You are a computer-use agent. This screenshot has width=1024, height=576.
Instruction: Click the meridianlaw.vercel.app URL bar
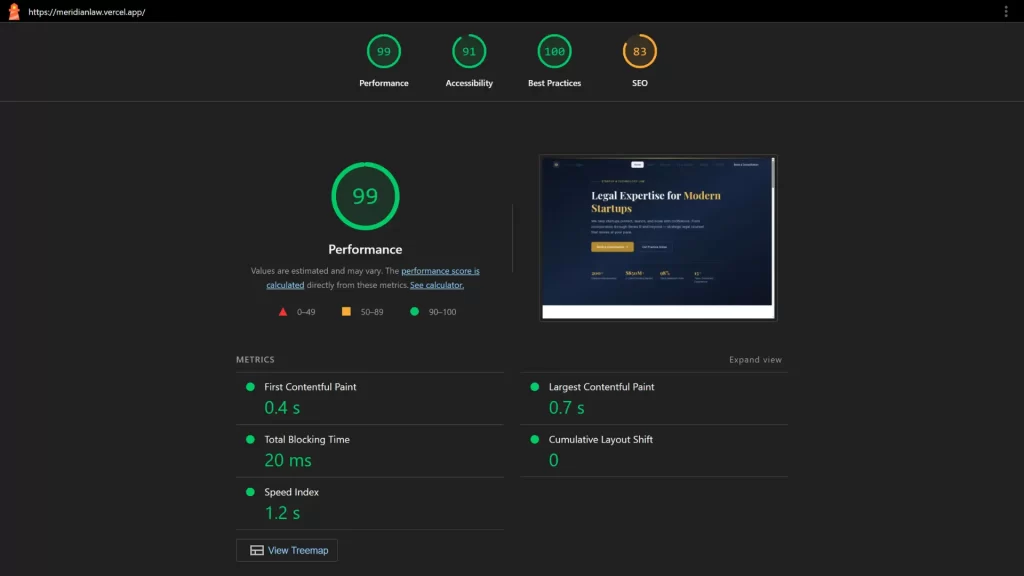tap(85, 11)
